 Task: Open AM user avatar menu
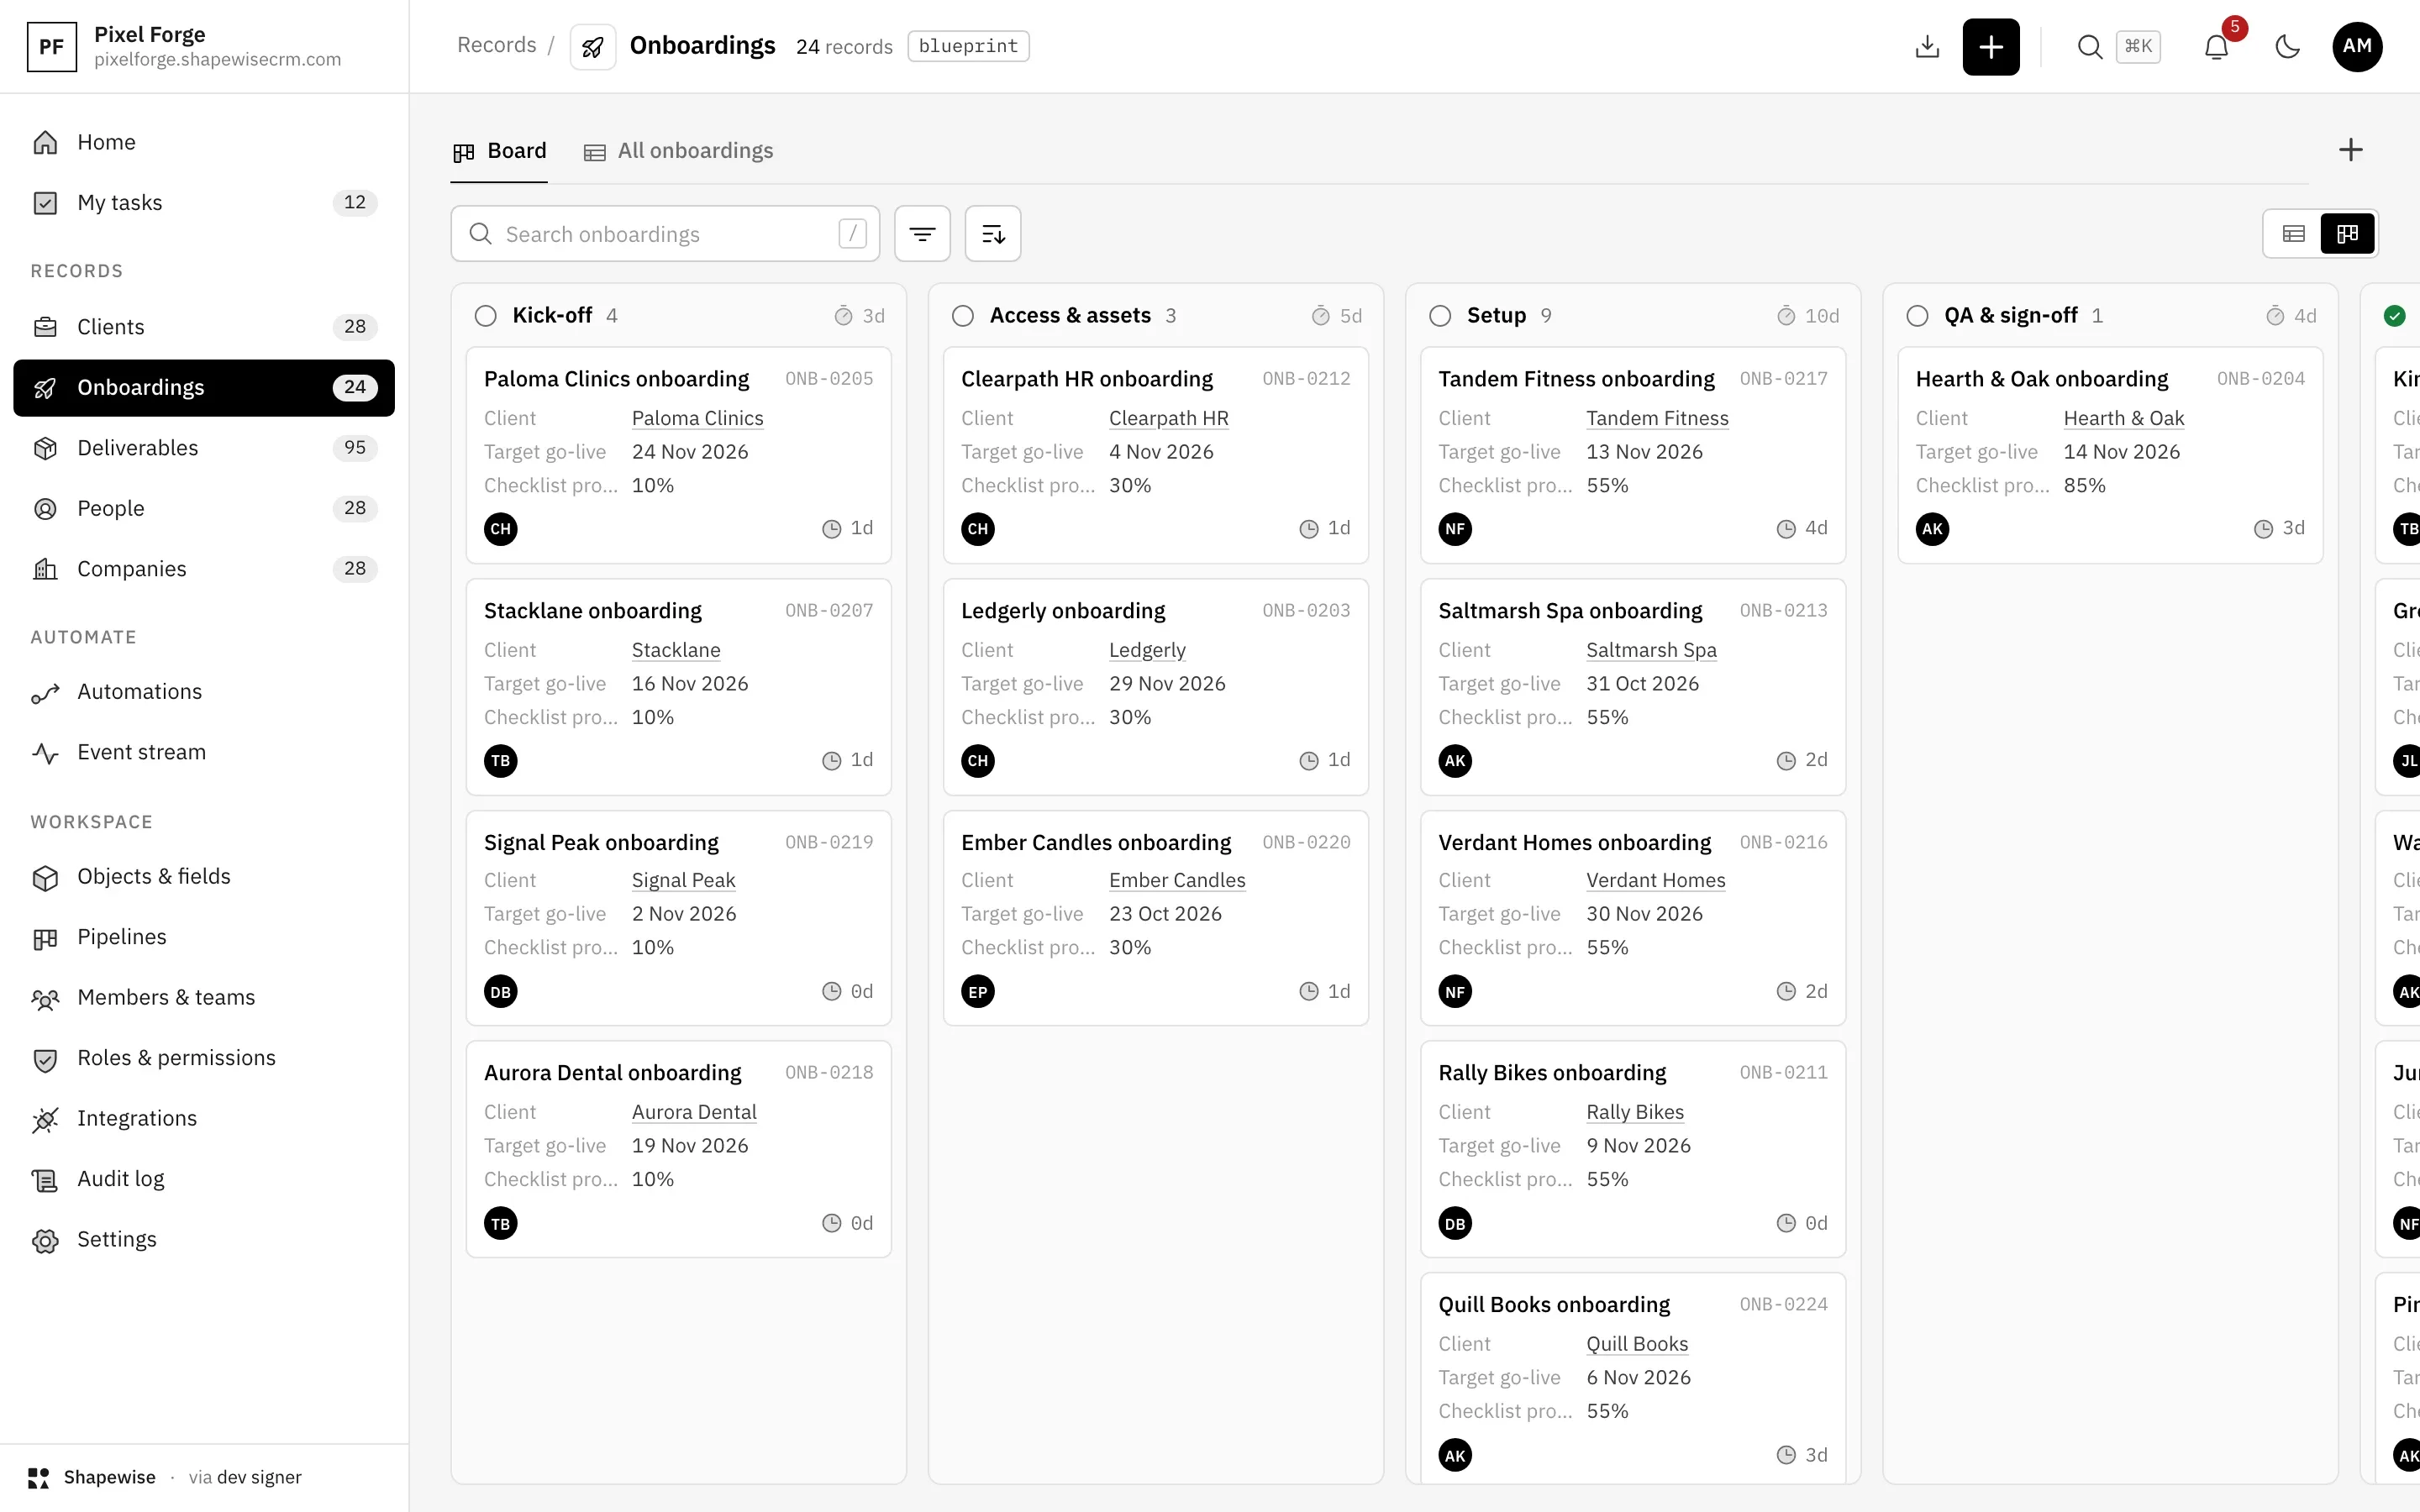coord(2357,46)
